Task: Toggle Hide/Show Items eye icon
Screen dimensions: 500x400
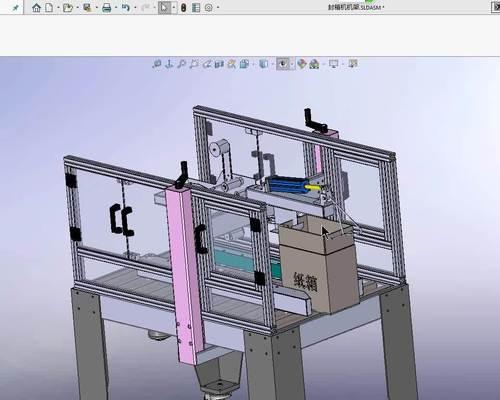Action: (283, 64)
